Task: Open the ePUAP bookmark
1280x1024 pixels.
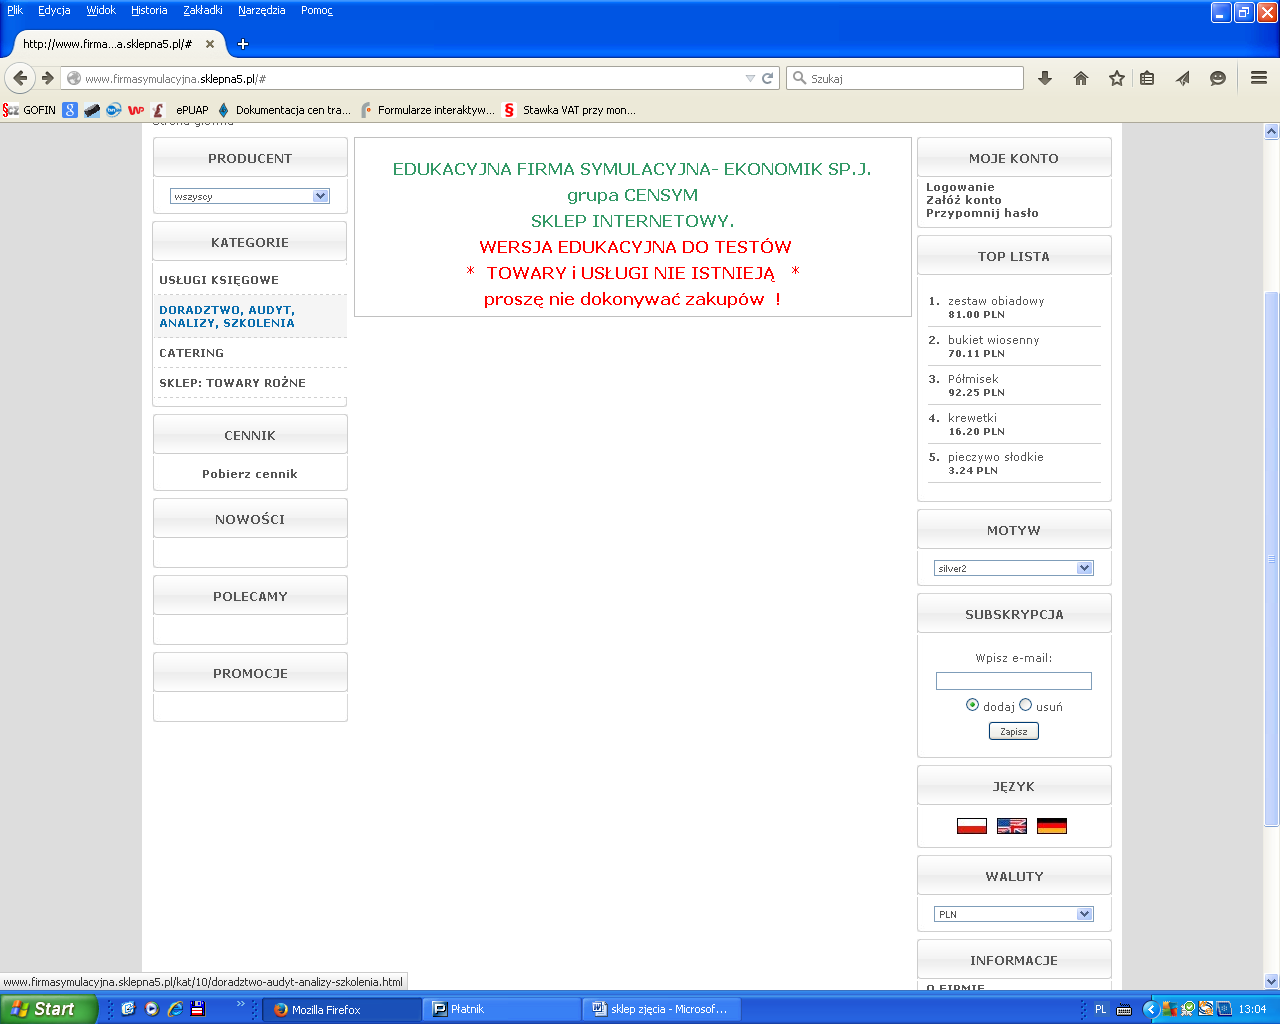Action: coord(192,110)
